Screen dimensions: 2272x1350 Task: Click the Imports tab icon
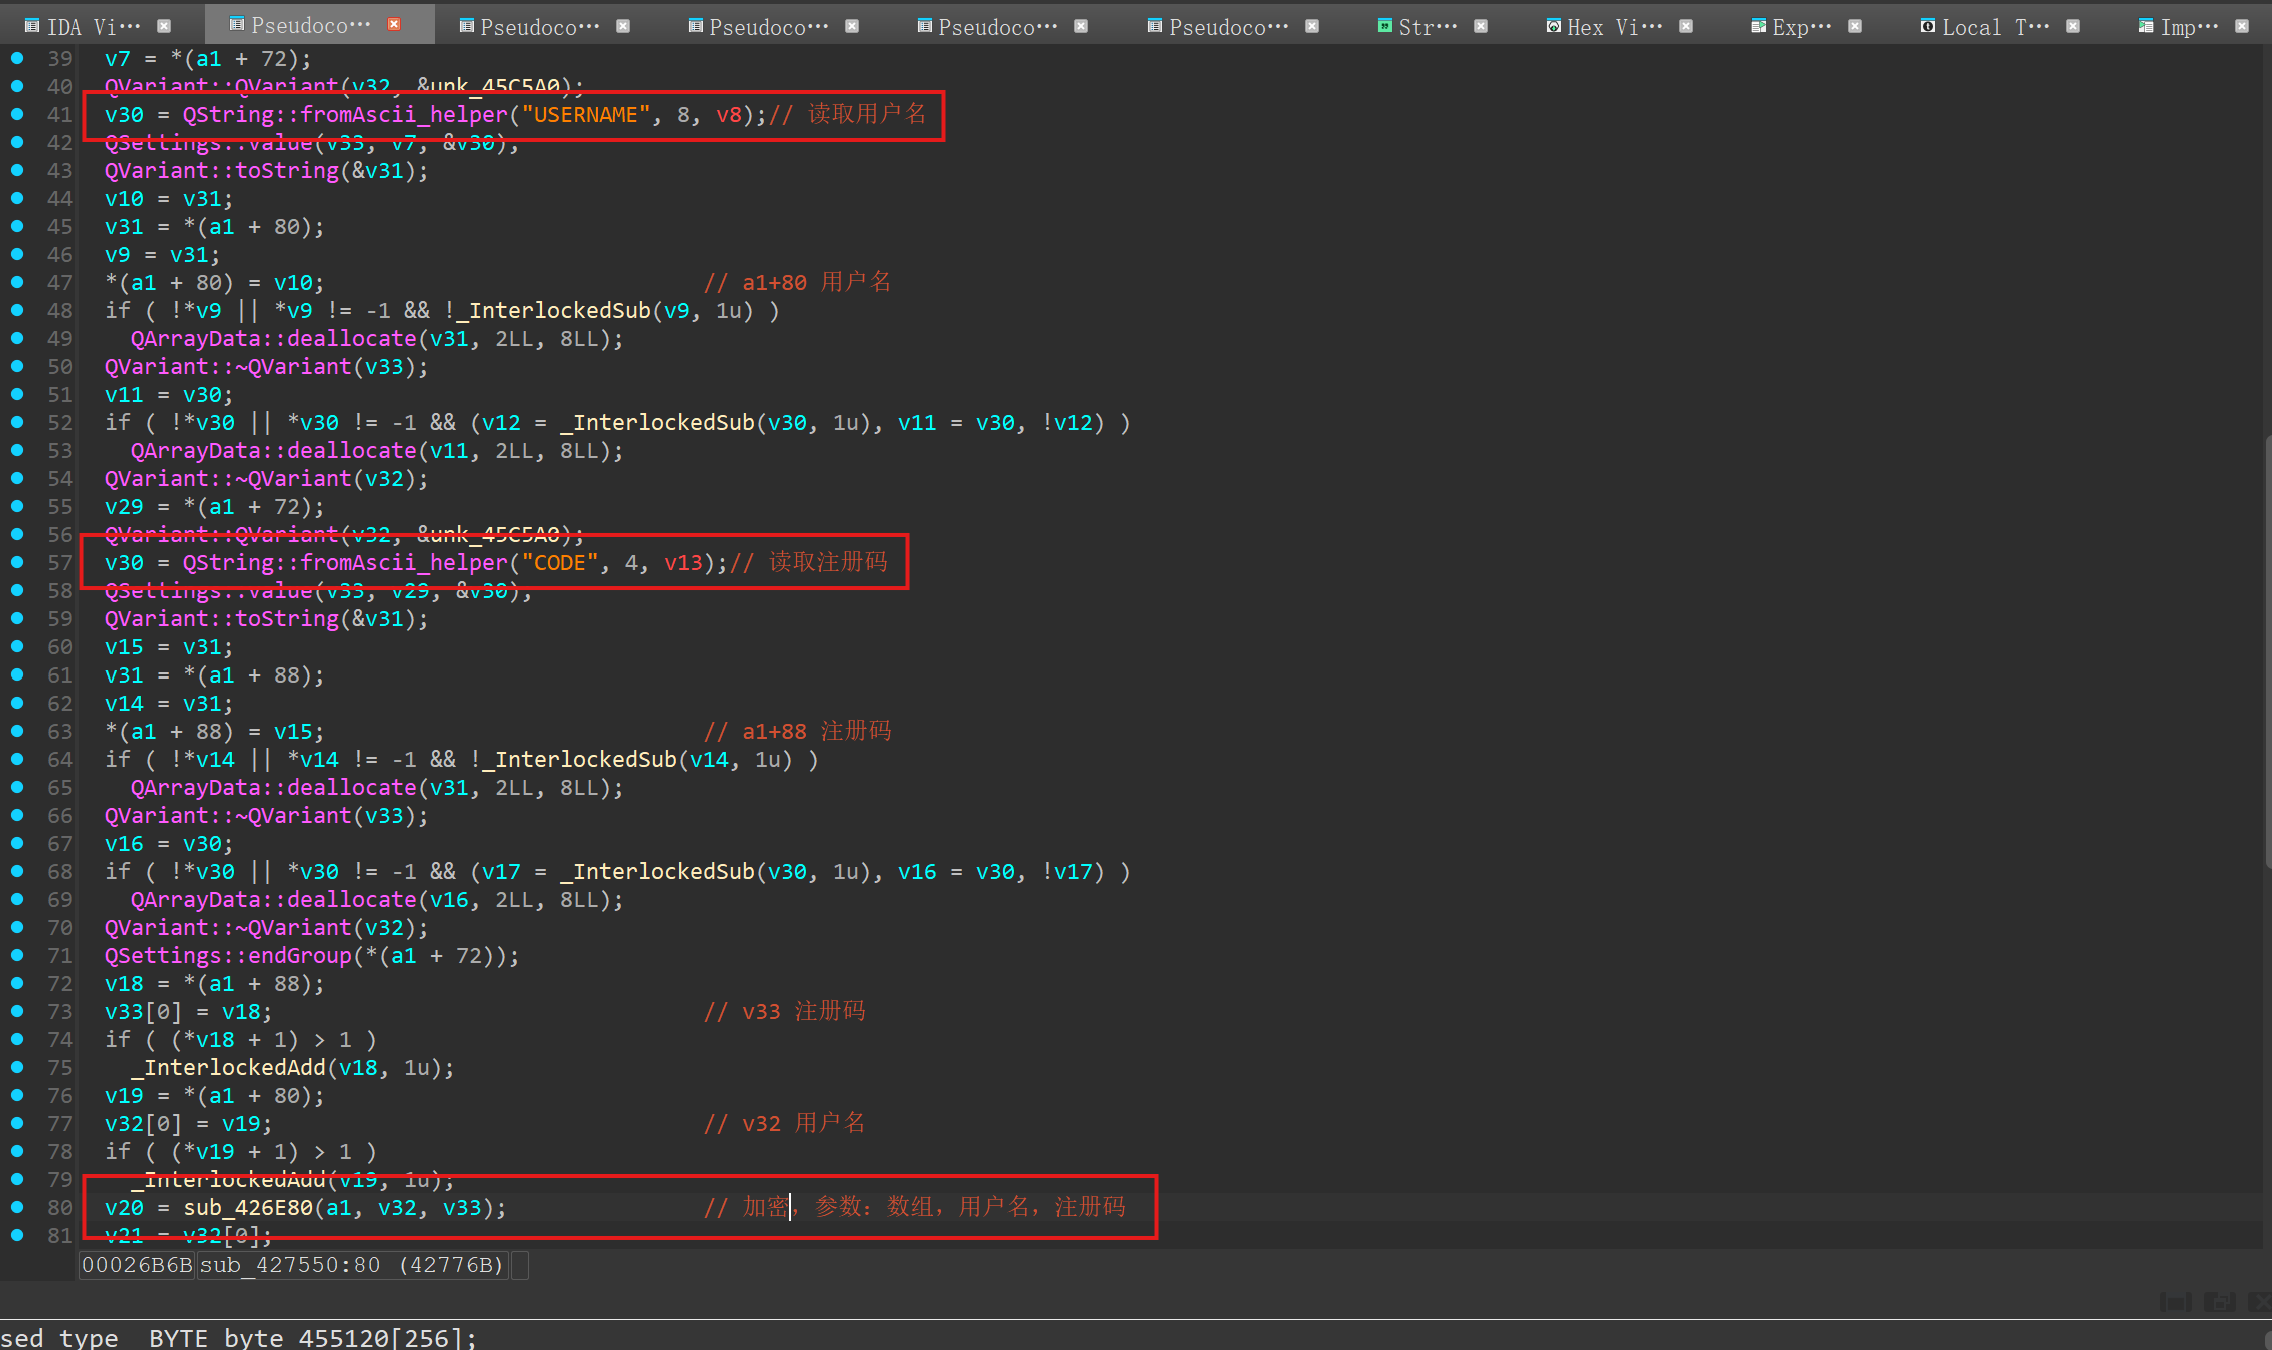pos(2146,26)
